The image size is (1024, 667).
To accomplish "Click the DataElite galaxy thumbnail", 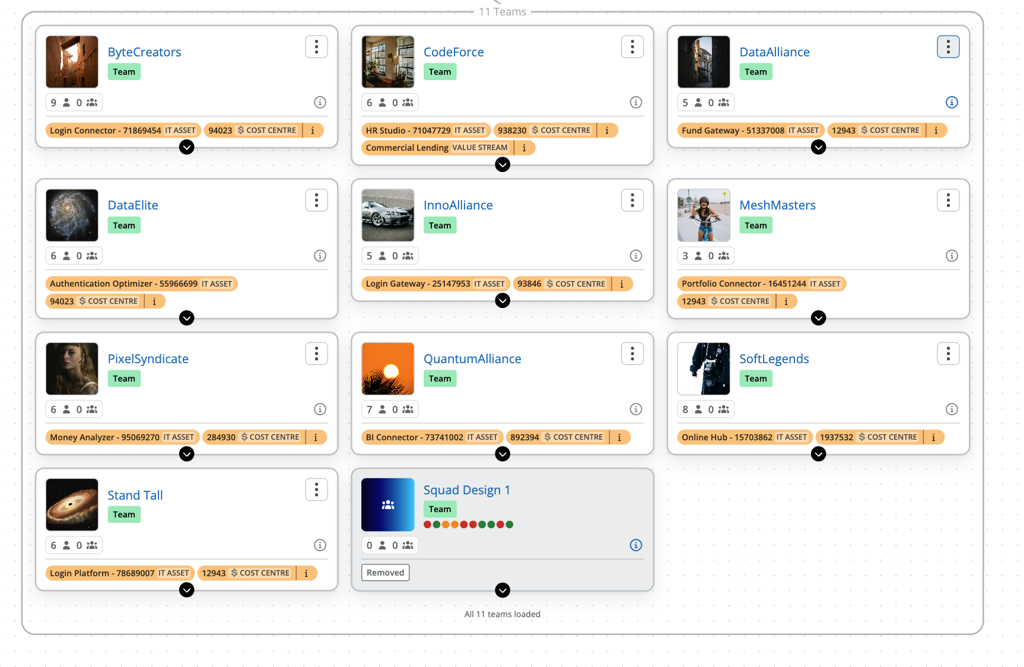I will click(x=72, y=215).
